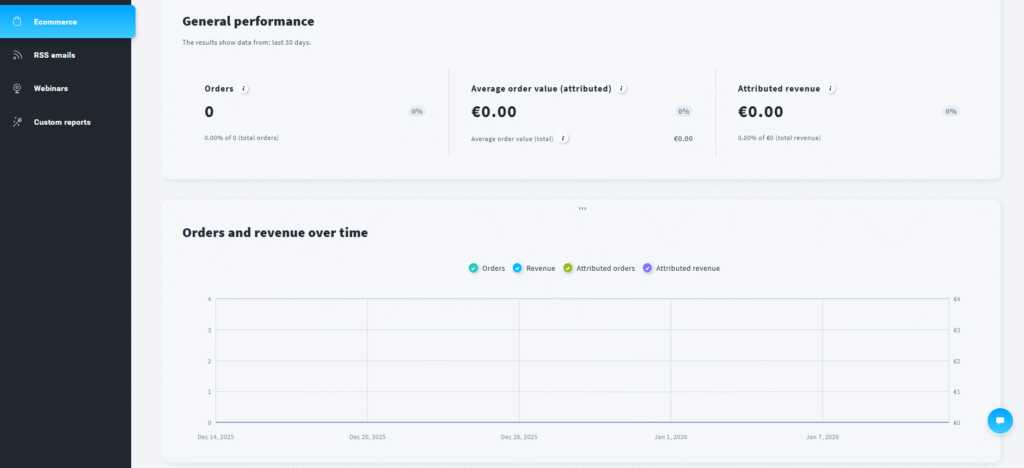This screenshot has width=1024, height=468.
Task: Click the Dec 14, 2025 axis label
Action: pos(216,437)
